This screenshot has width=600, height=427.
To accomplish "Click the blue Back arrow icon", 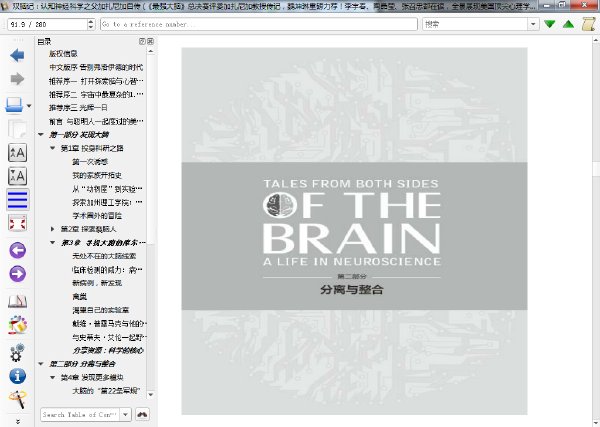I will point(17,55).
